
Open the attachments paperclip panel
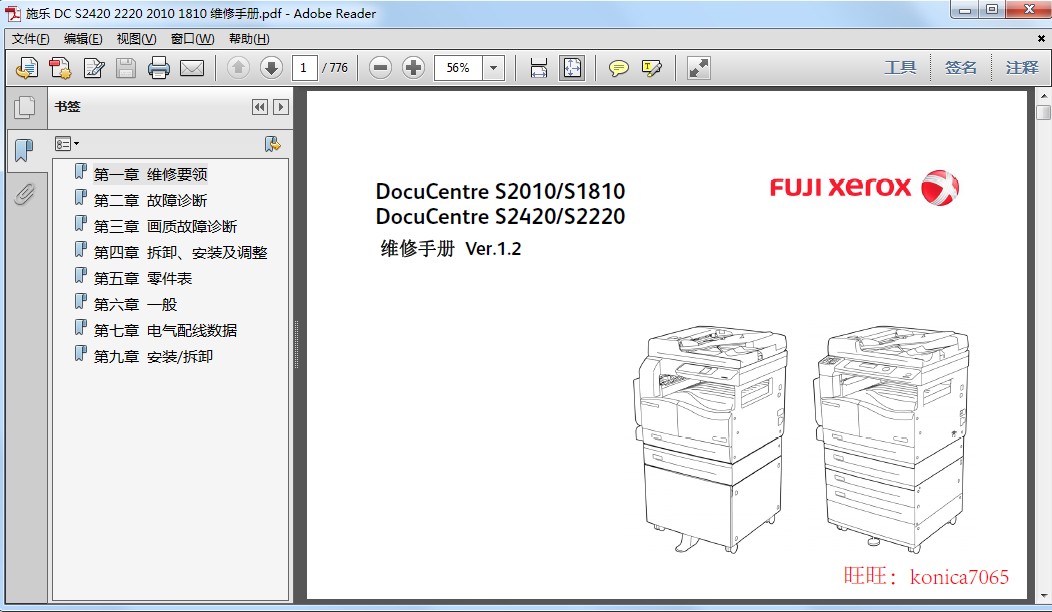coord(24,194)
